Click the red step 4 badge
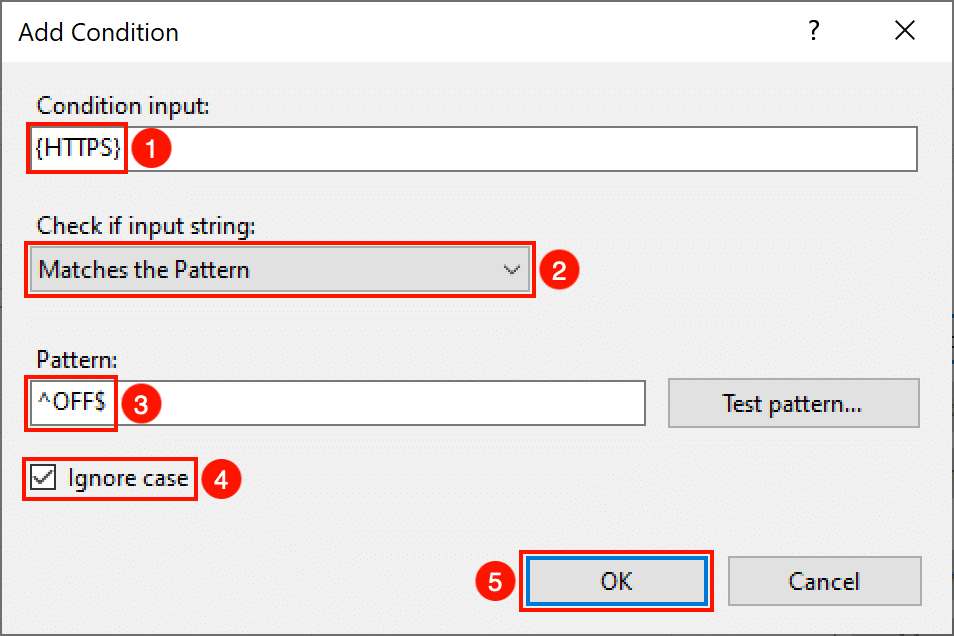The width and height of the screenshot is (954, 636). click(221, 479)
